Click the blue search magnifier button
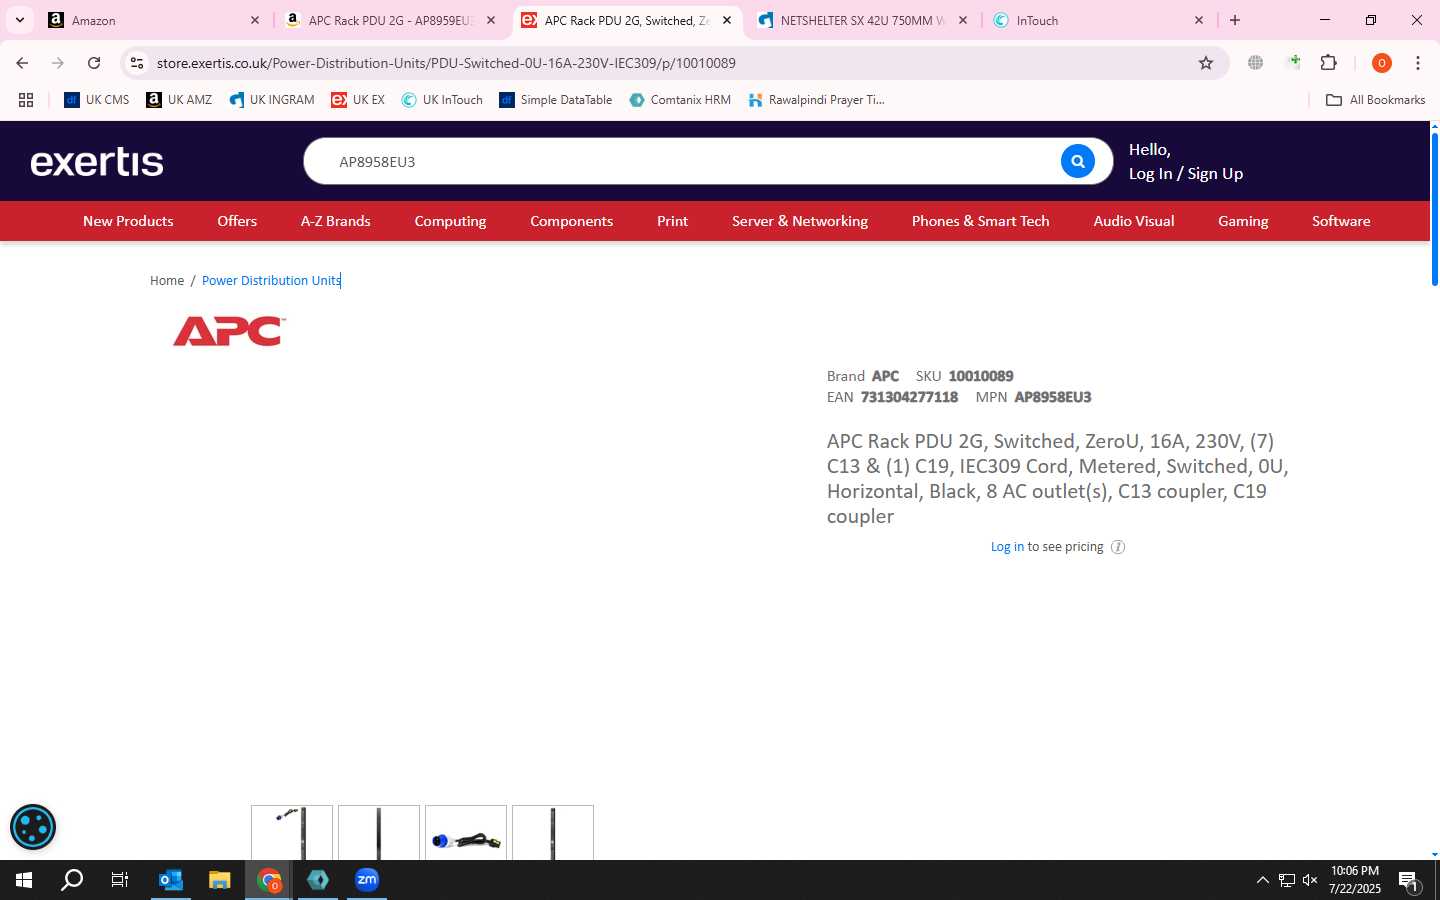Image resolution: width=1440 pixels, height=900 pixels. [1077, 161]
